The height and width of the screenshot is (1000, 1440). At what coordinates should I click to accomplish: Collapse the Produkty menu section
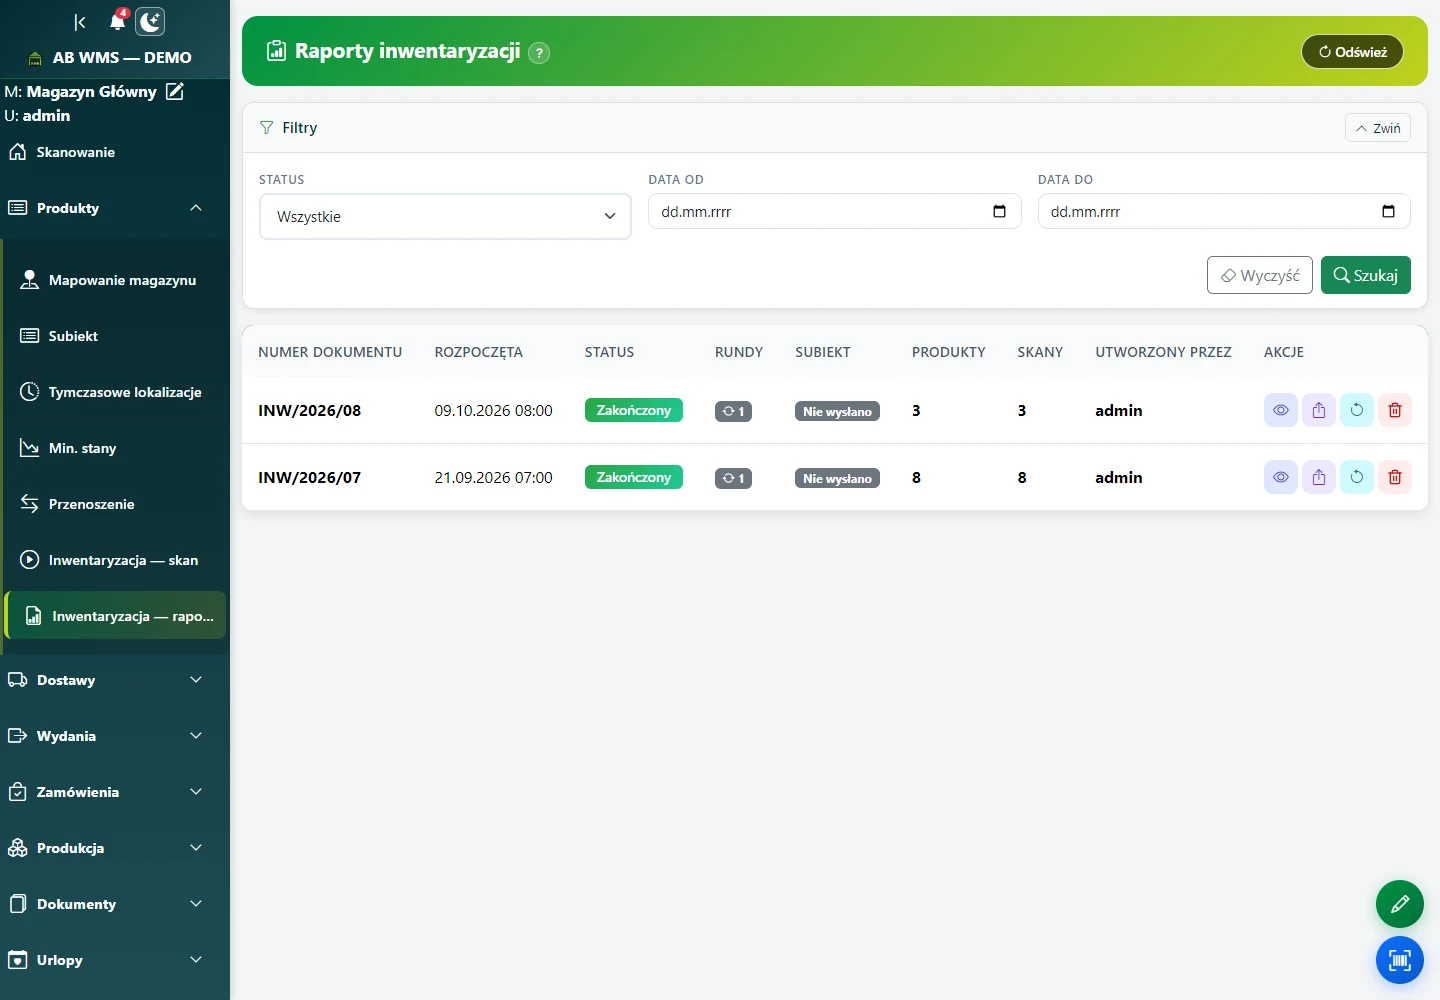point(115,208)
